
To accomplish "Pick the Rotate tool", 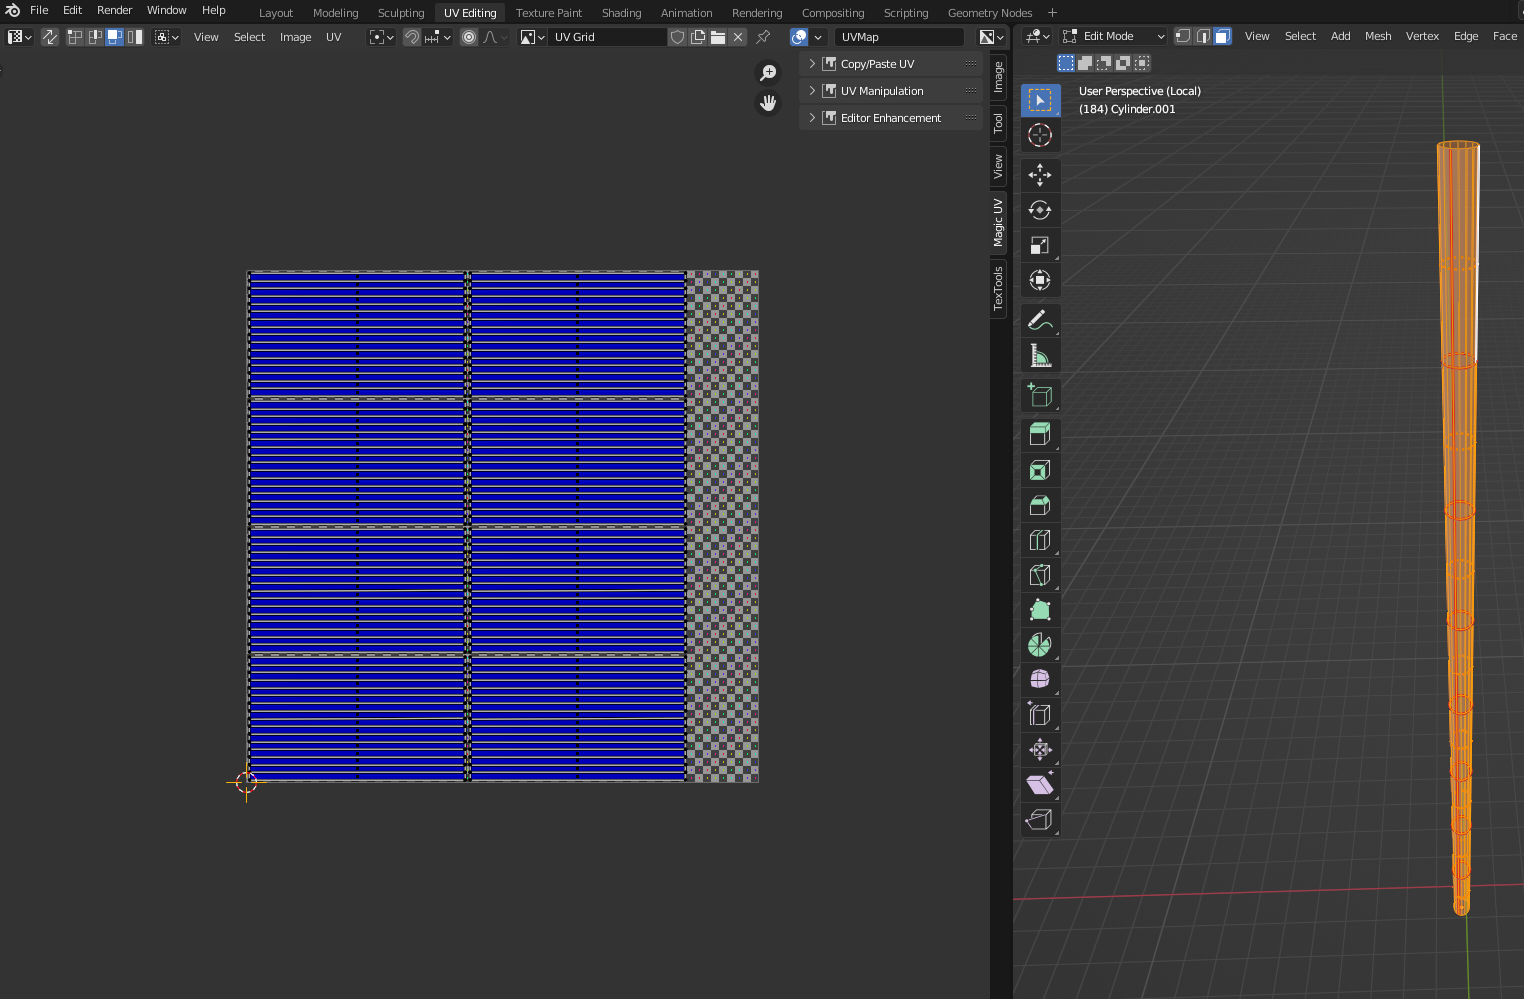I will coord(1040,210).
